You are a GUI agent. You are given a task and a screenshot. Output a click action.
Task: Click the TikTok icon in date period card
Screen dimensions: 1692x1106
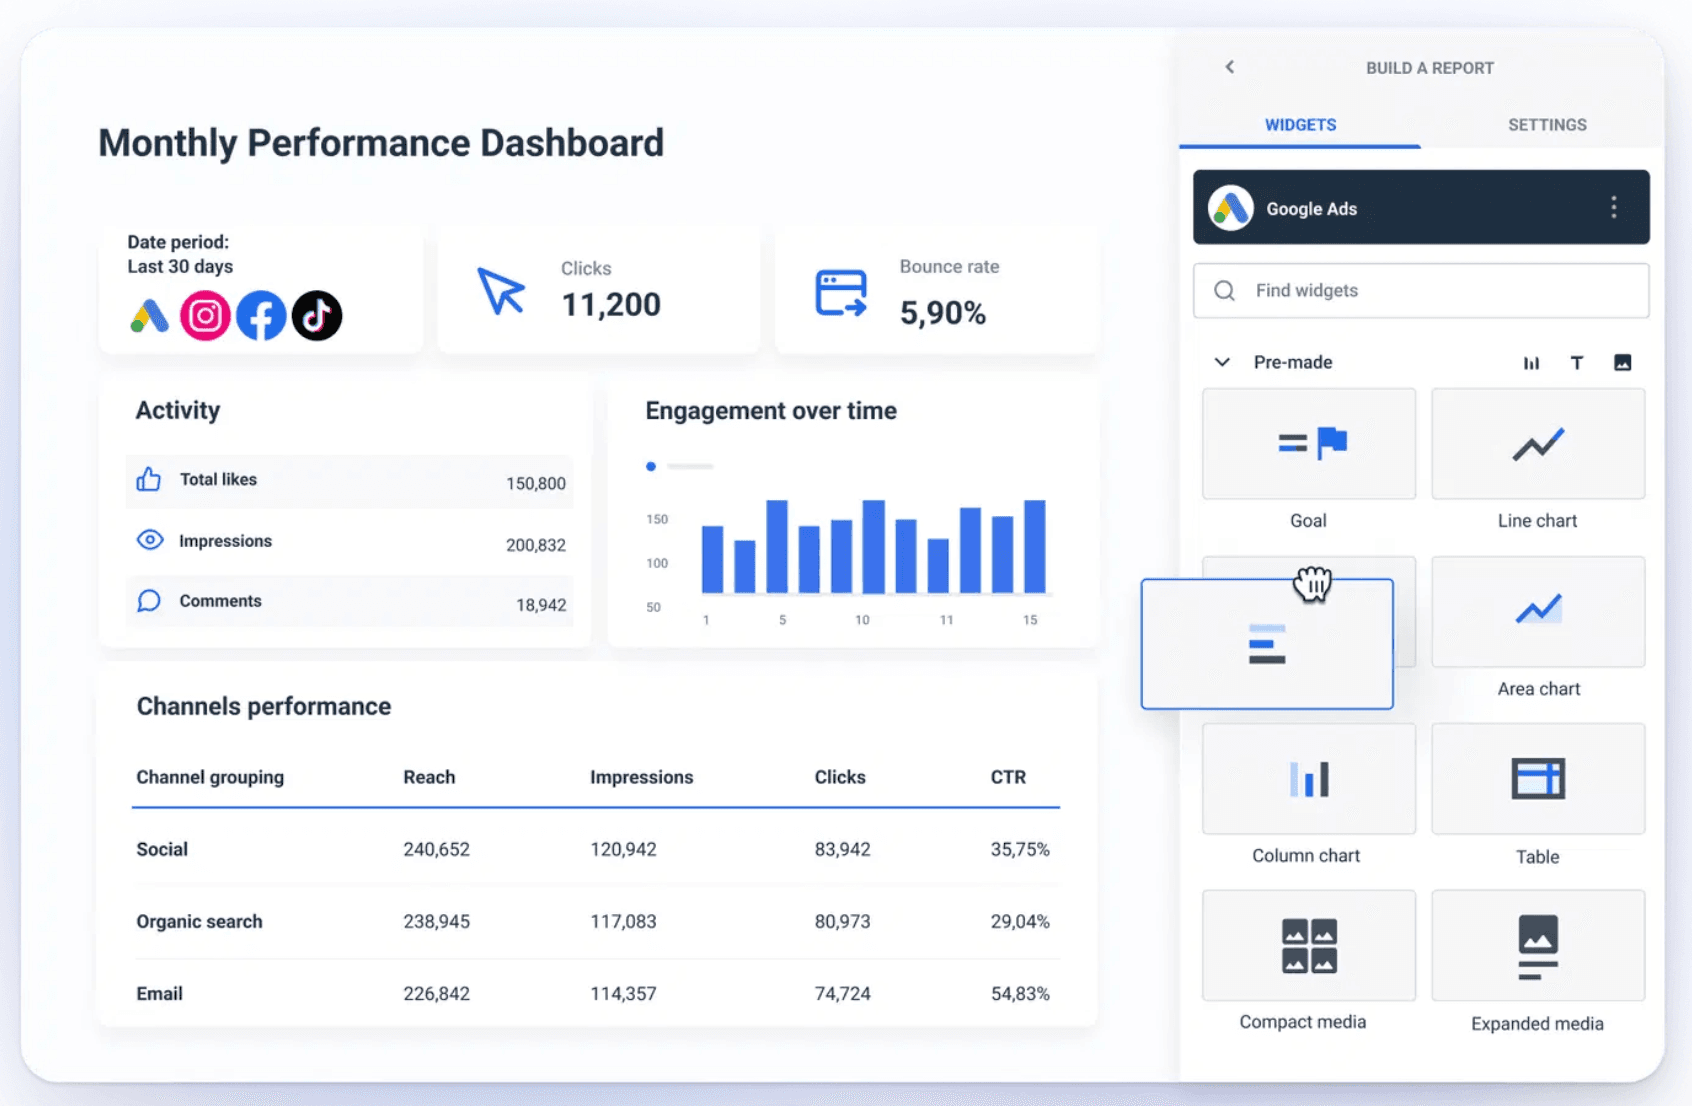click(x=317, y=316)
